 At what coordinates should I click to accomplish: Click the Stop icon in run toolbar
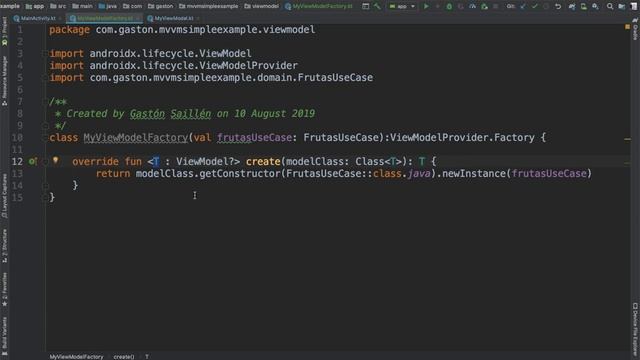[x=496, y=6]
